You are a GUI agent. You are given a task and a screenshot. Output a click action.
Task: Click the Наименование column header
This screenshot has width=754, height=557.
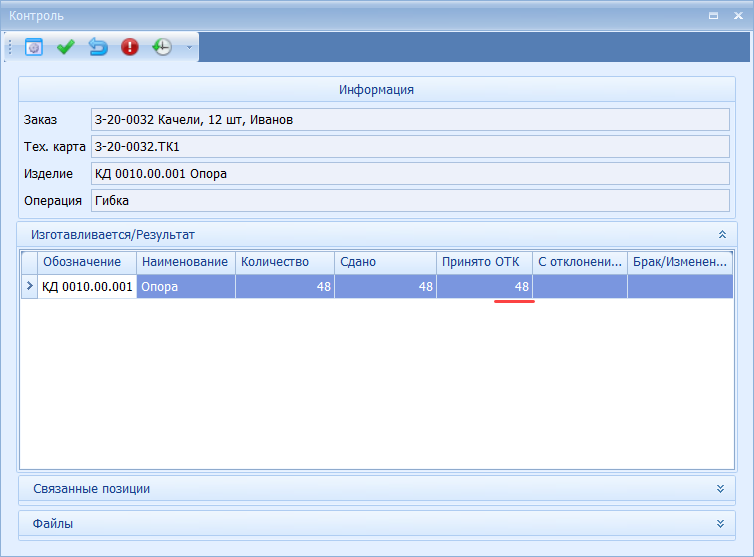(185, 262)
